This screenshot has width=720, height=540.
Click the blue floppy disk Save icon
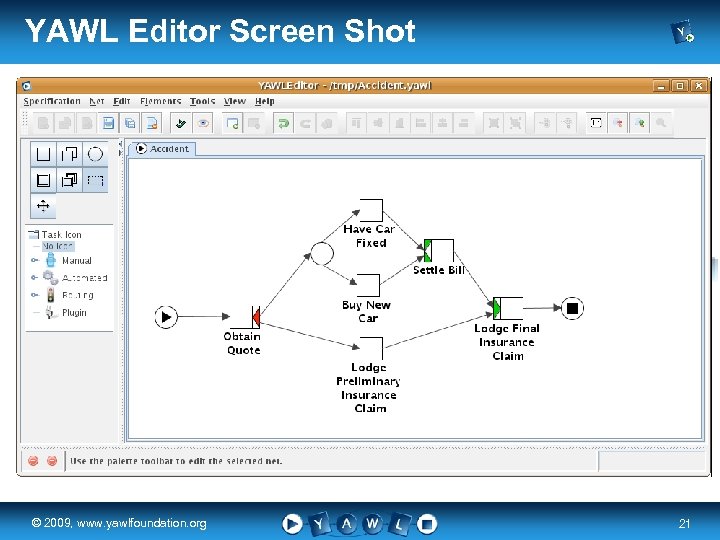pyautogui.click(x=108, y=123)
